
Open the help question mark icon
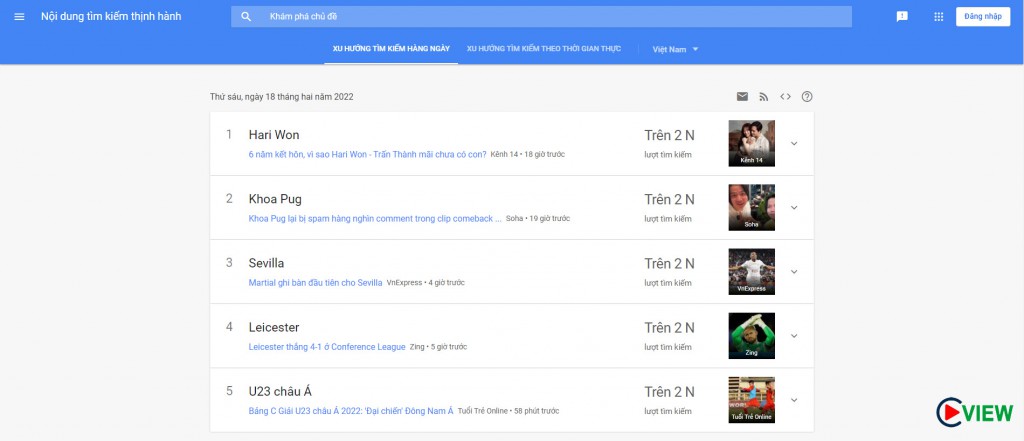point(807,97)
